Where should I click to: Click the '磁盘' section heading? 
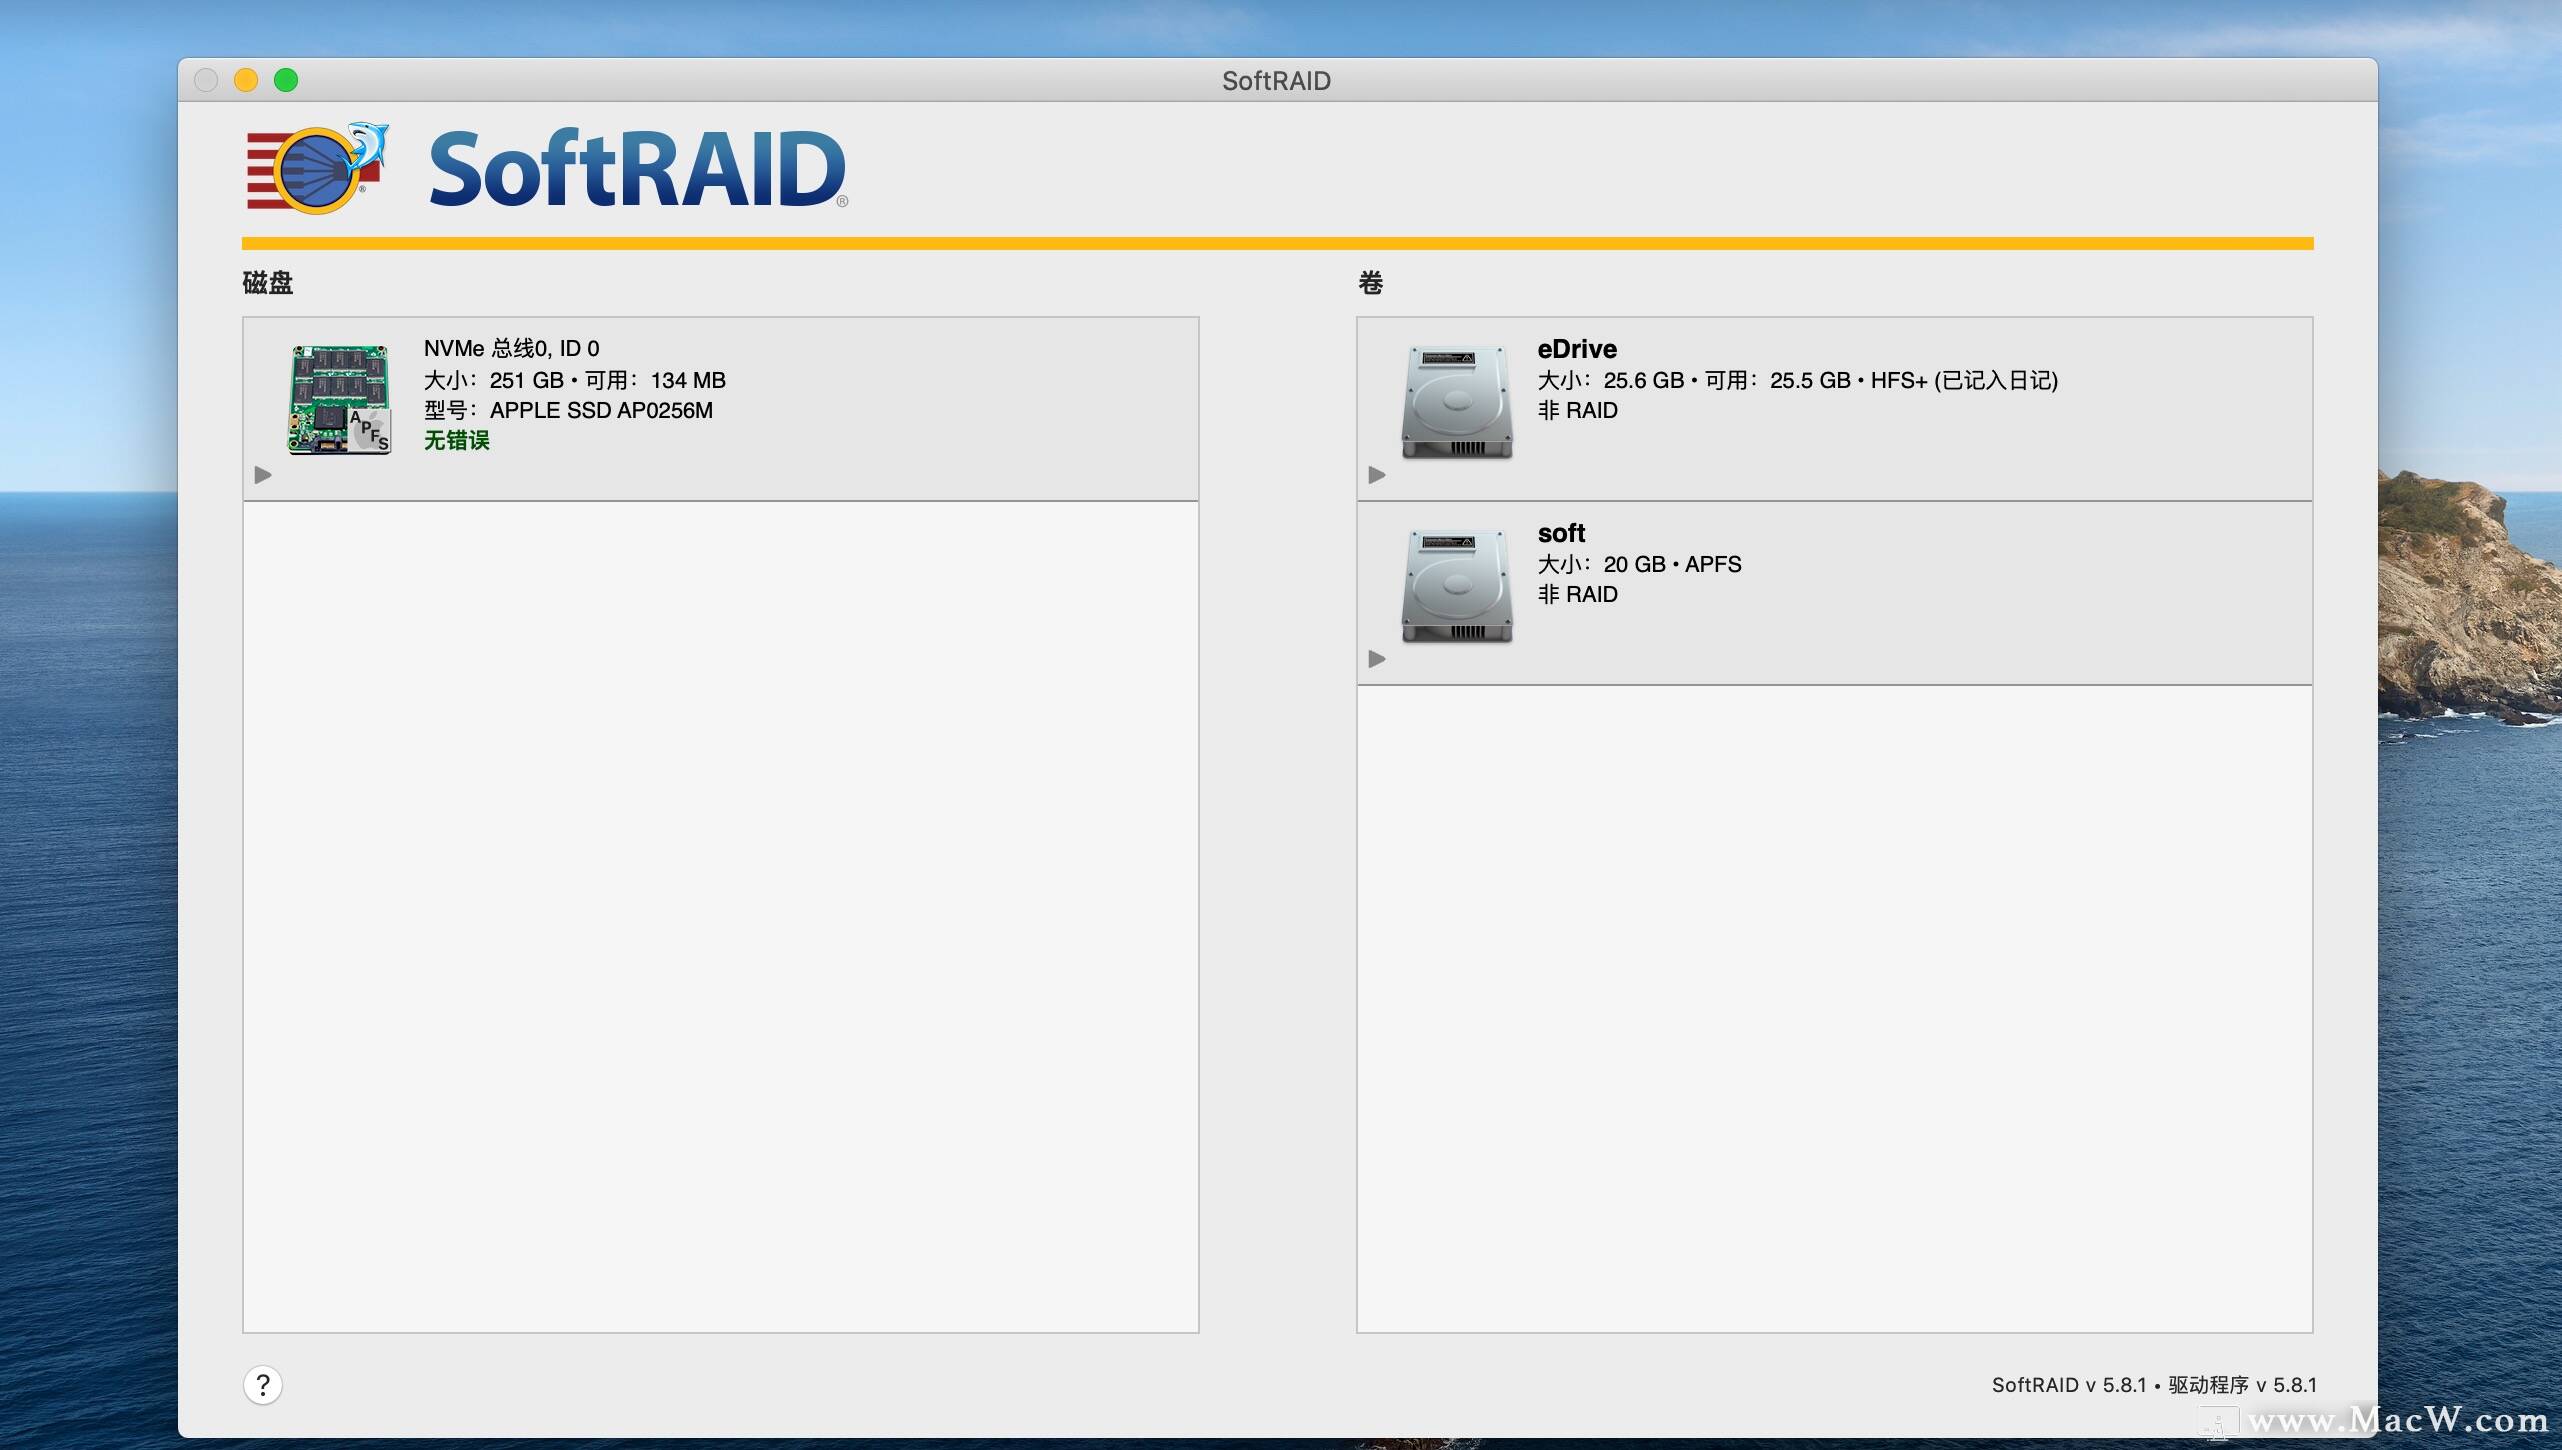(268, 283)
